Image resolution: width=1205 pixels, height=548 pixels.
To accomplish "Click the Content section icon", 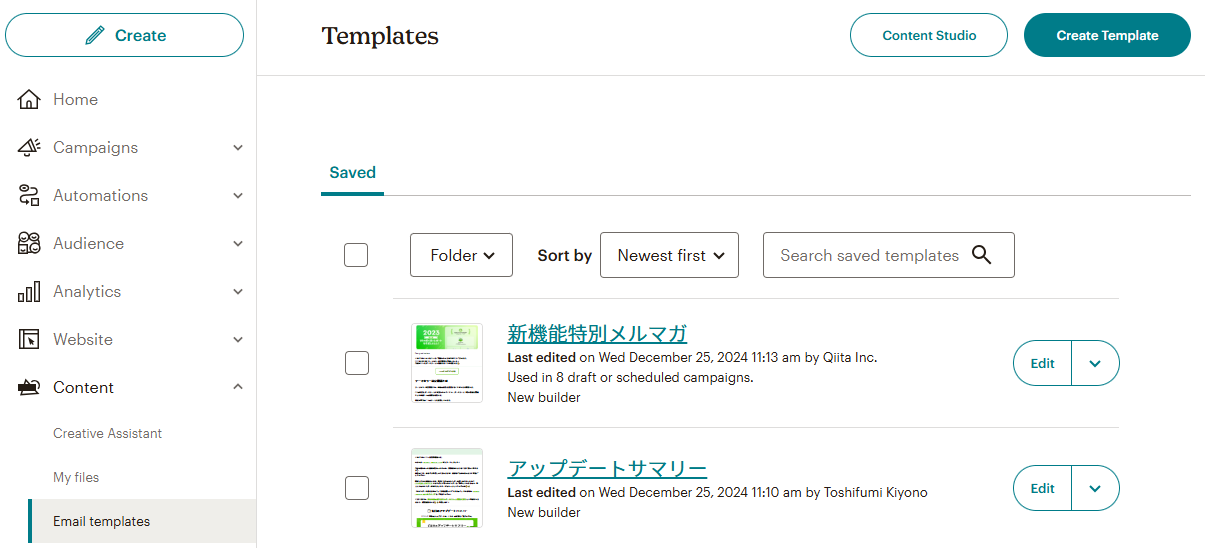I will 29,387.
